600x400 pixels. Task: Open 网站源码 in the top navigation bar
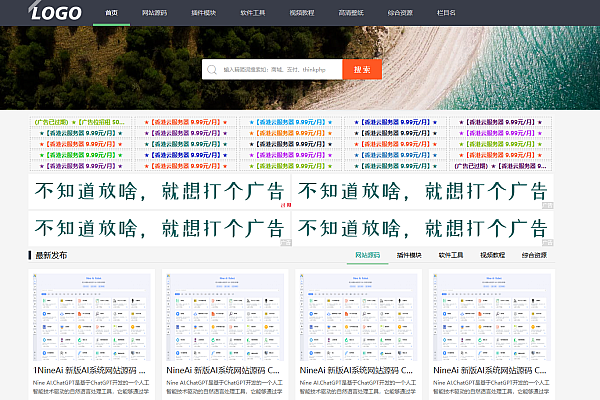tap(155, 13)
